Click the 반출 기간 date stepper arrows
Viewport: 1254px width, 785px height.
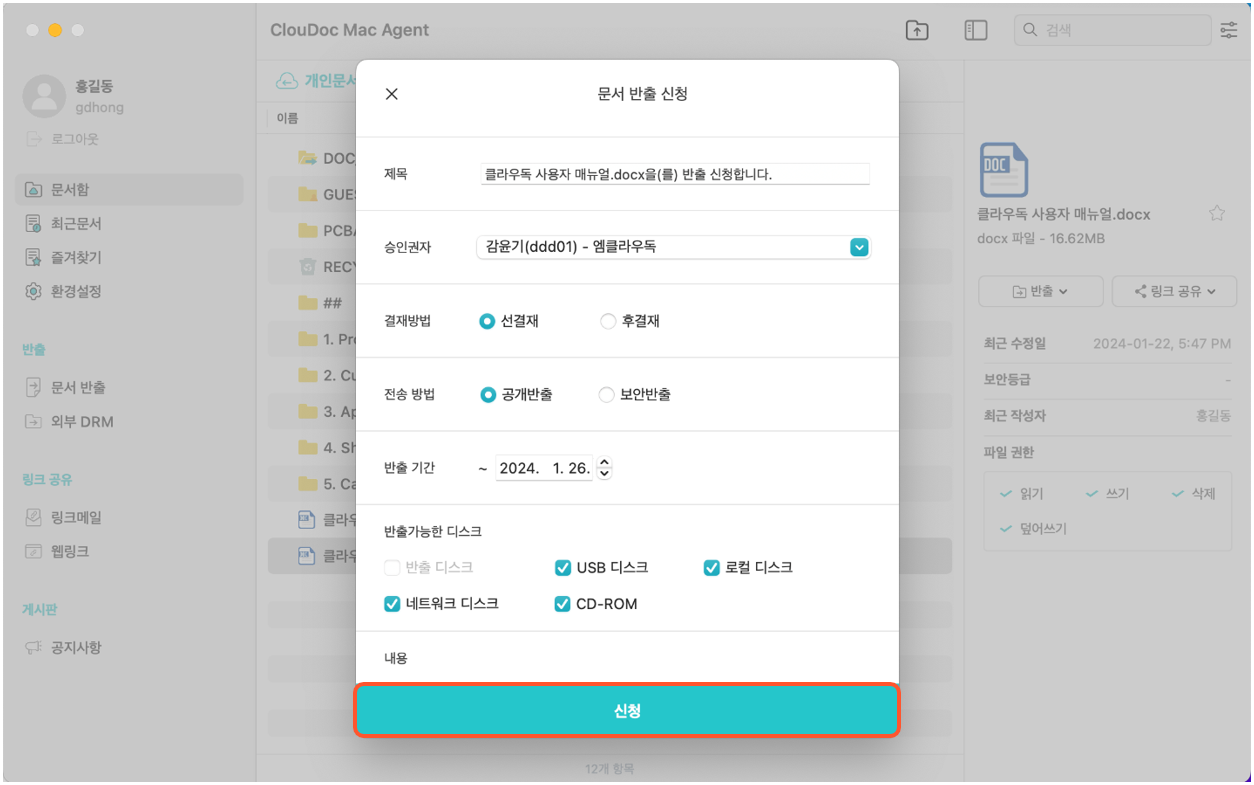click(604, 468)
